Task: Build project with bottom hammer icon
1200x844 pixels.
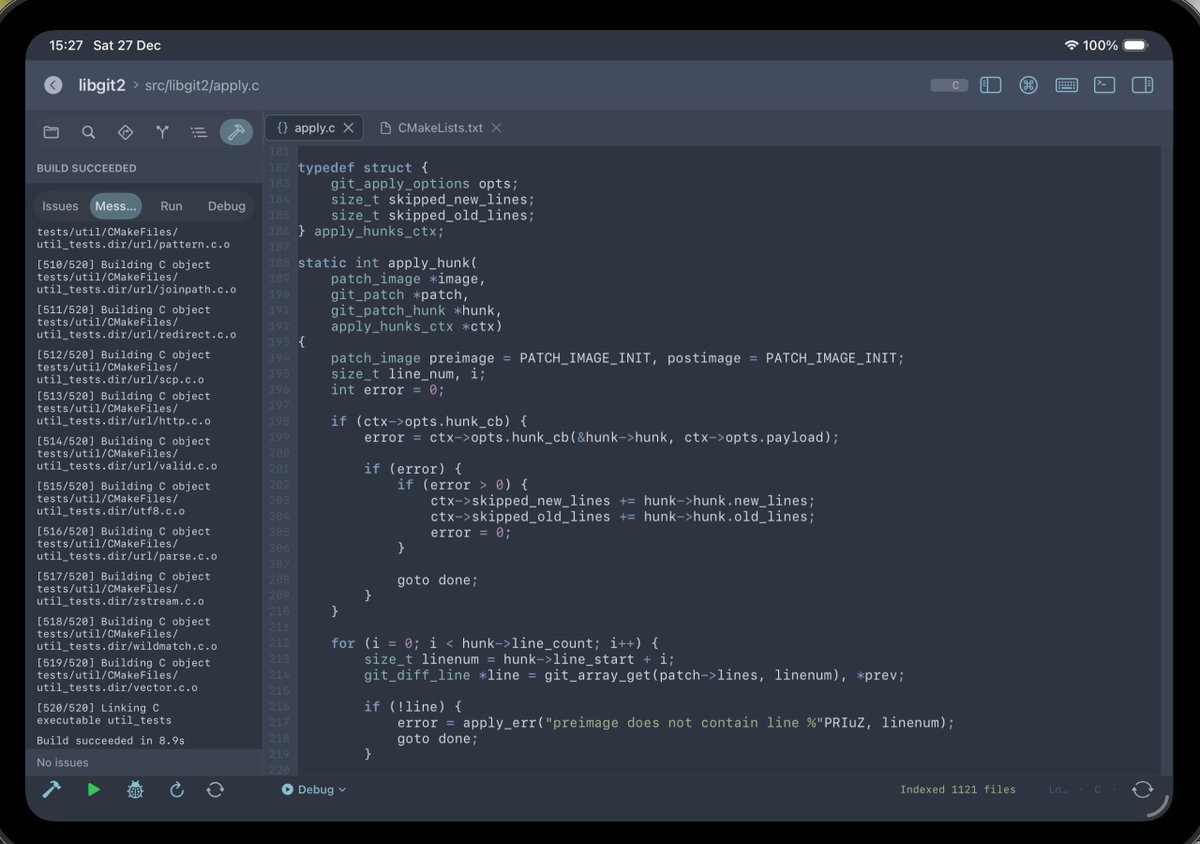Action: [x=51, y=789]
